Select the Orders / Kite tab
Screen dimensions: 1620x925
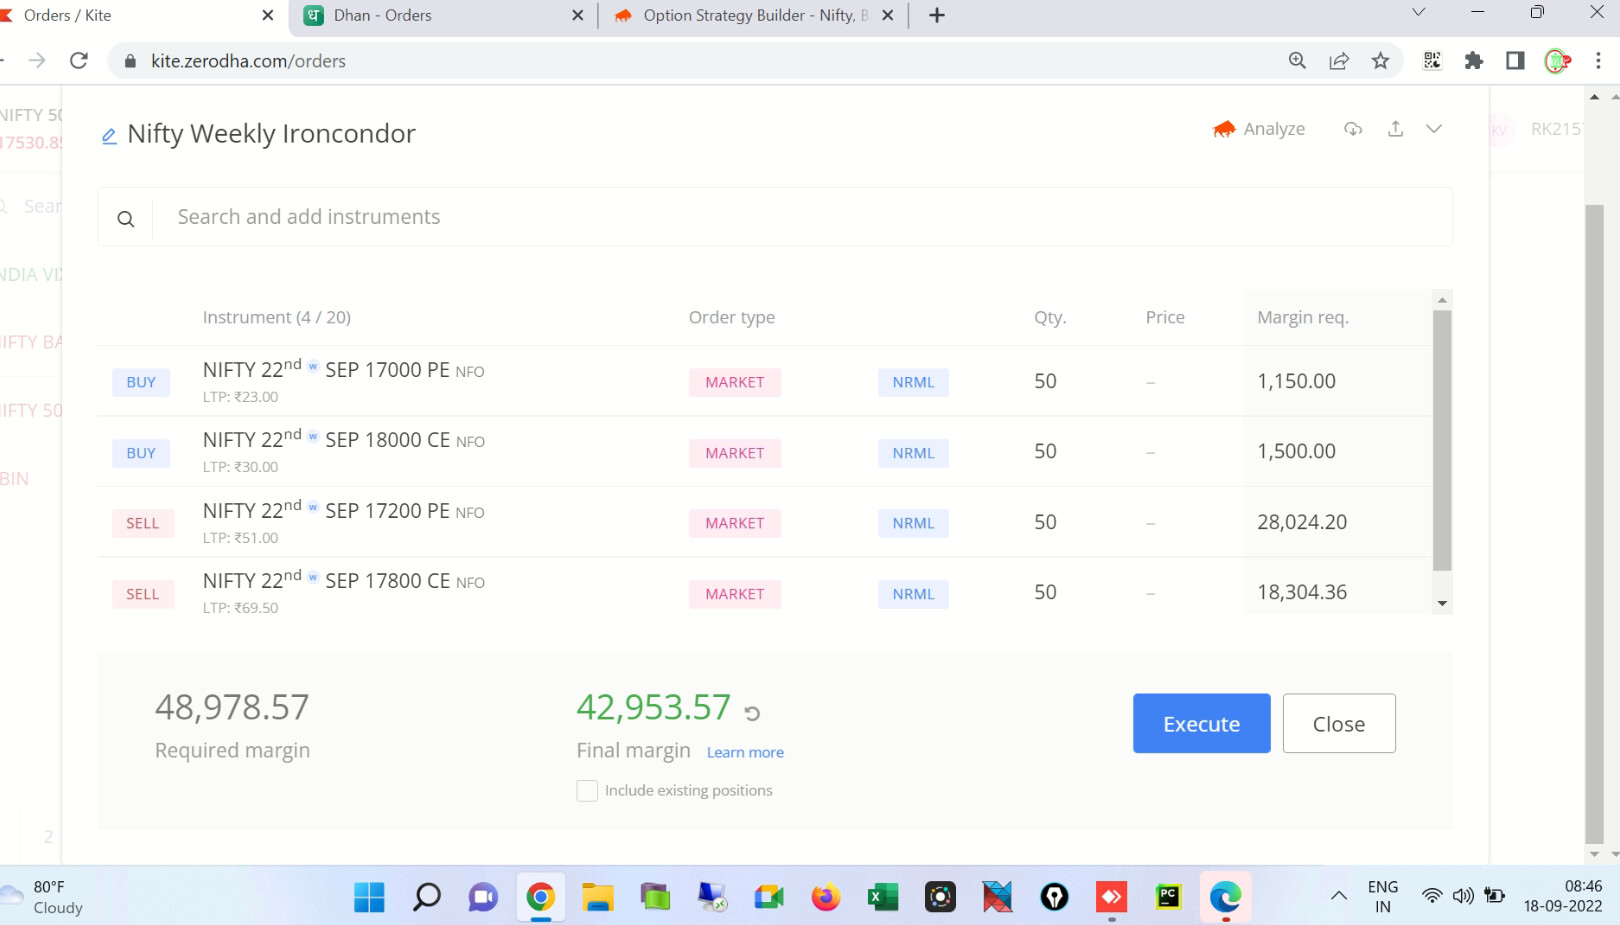click(140, 15)
